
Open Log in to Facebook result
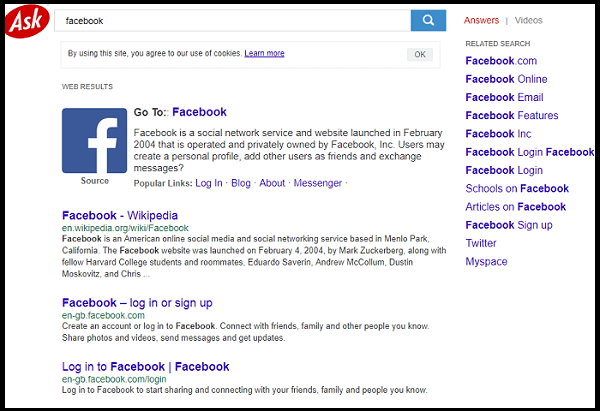pos(145,367)
